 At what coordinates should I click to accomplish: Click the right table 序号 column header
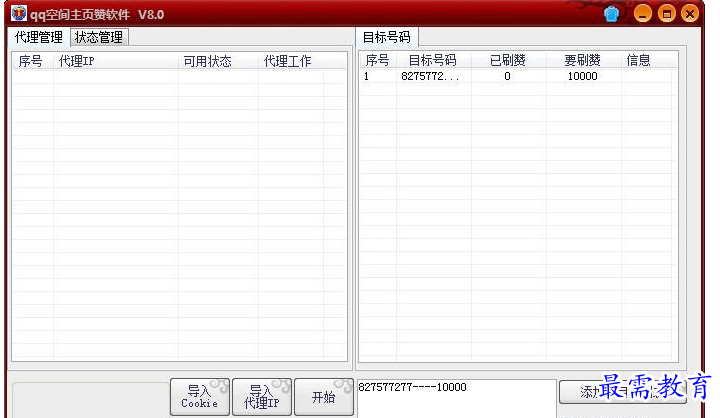coord(377,60)
